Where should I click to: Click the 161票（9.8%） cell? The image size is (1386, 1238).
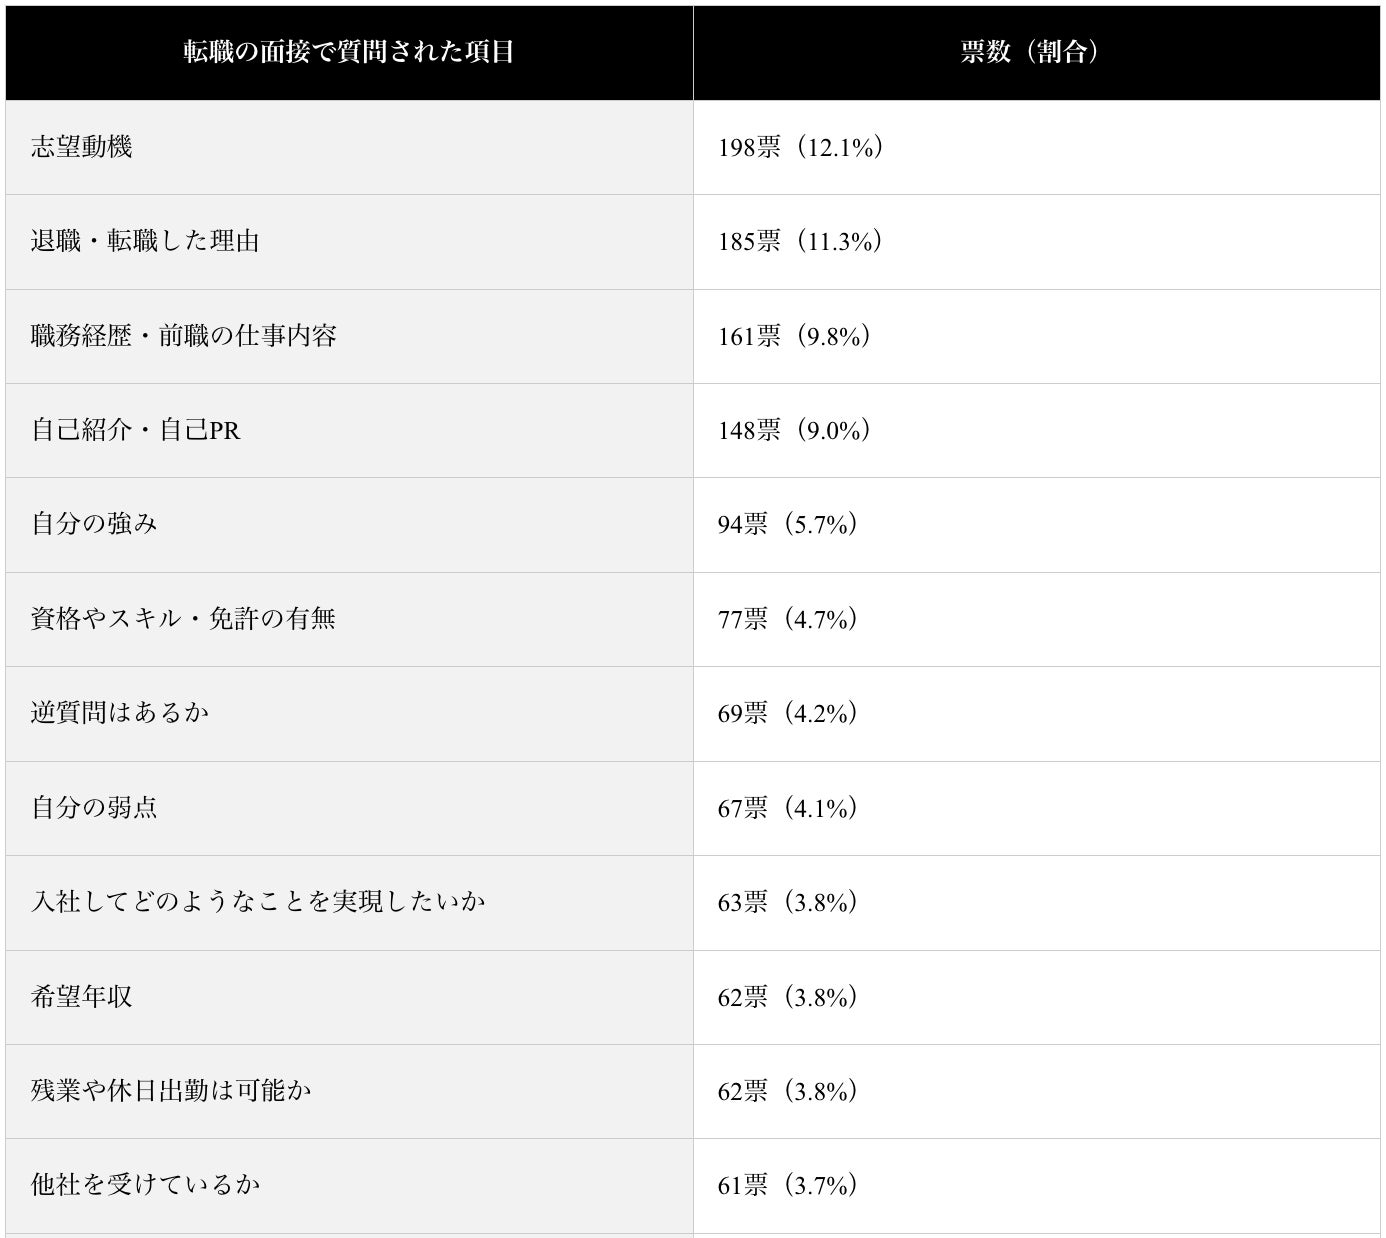(794, 336)
